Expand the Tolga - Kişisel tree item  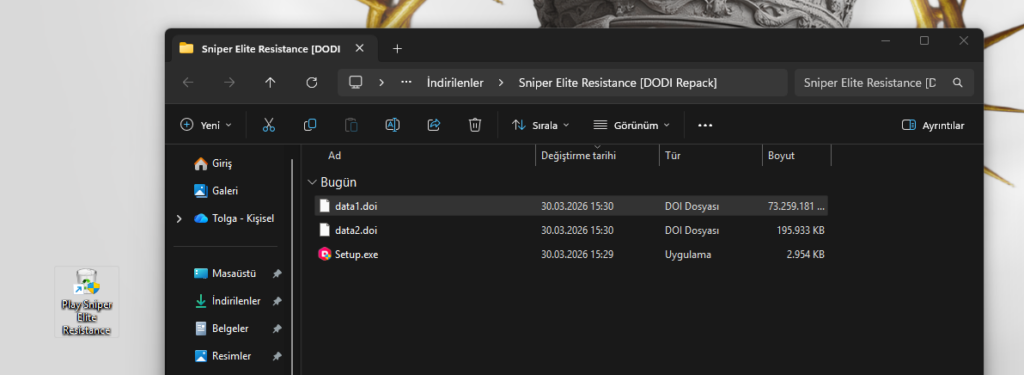coord(179,219)
